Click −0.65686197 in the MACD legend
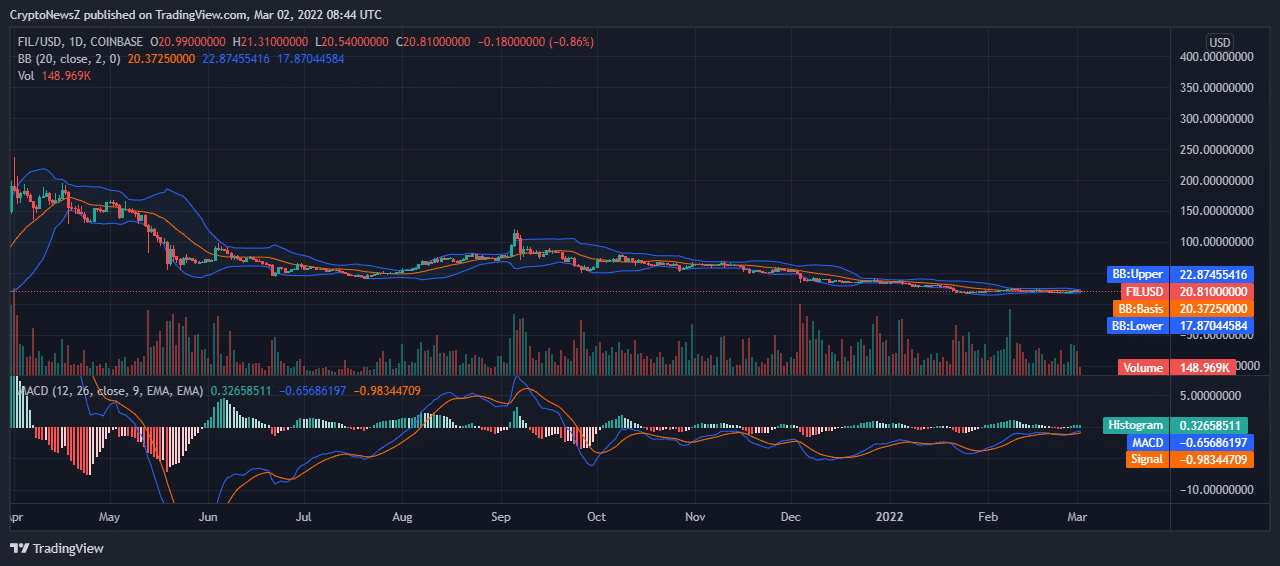The height and width of the screenshot is (566, 1280). 311,390
